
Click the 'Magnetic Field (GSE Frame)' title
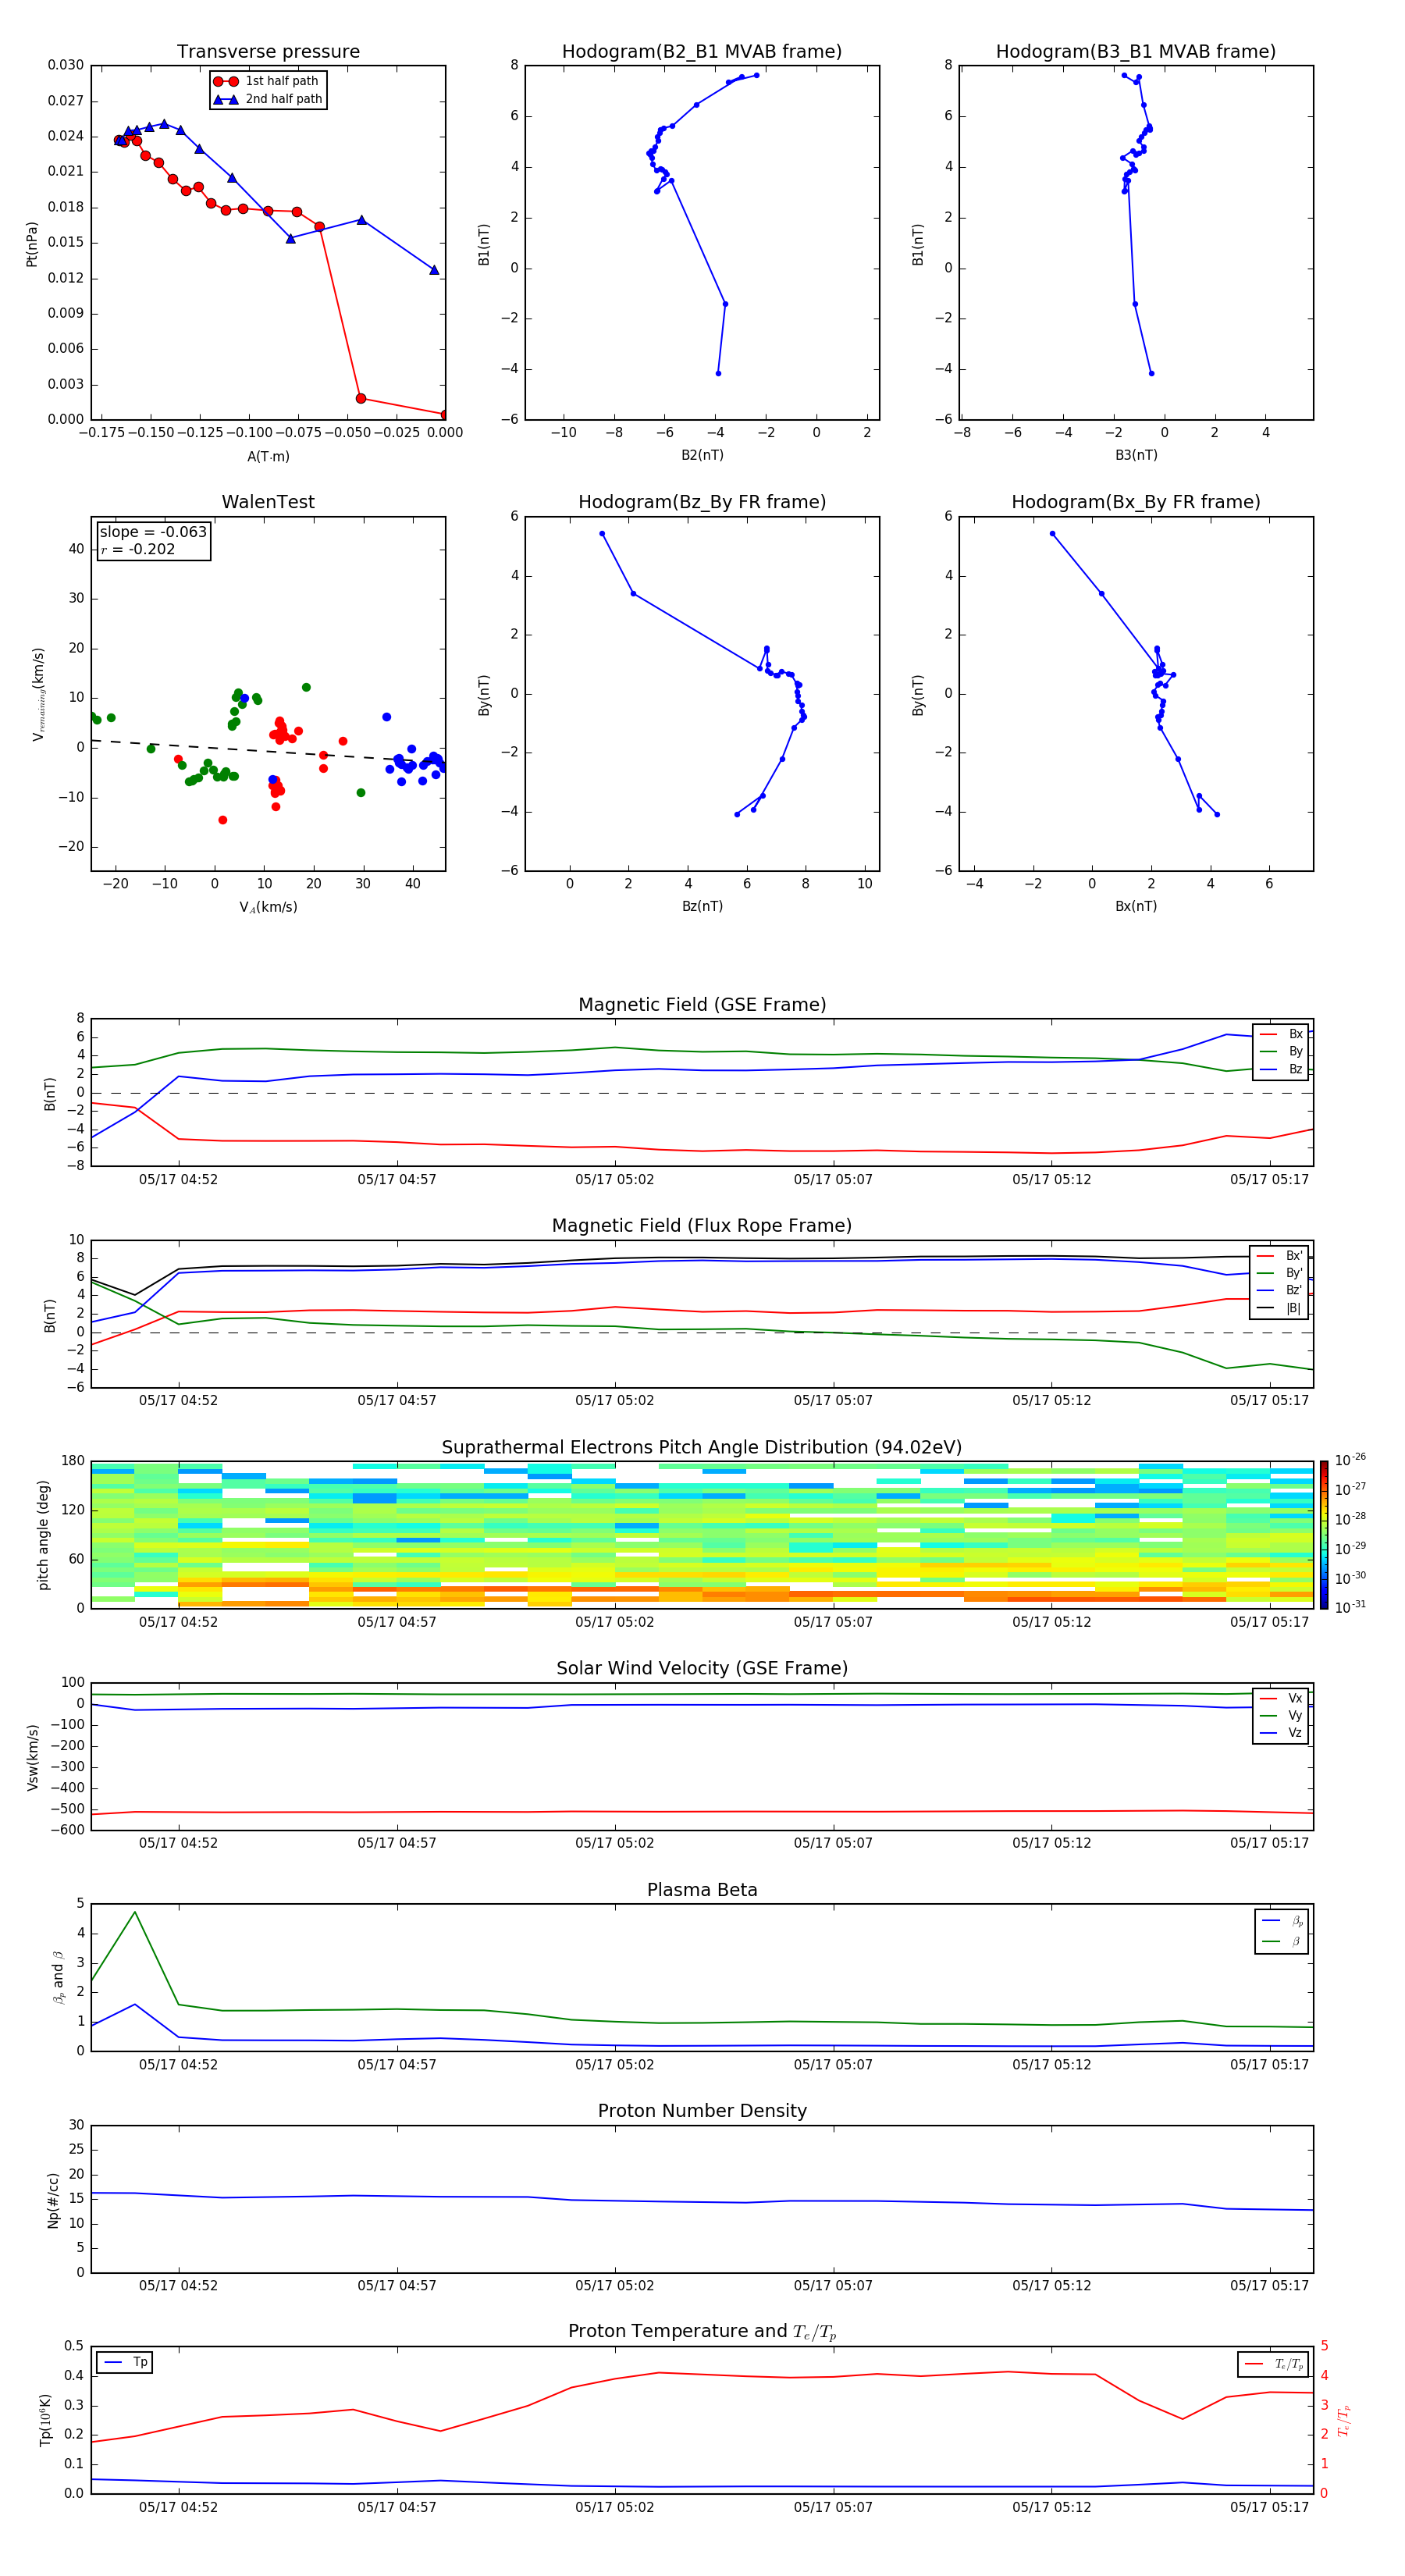(702, 1005)
